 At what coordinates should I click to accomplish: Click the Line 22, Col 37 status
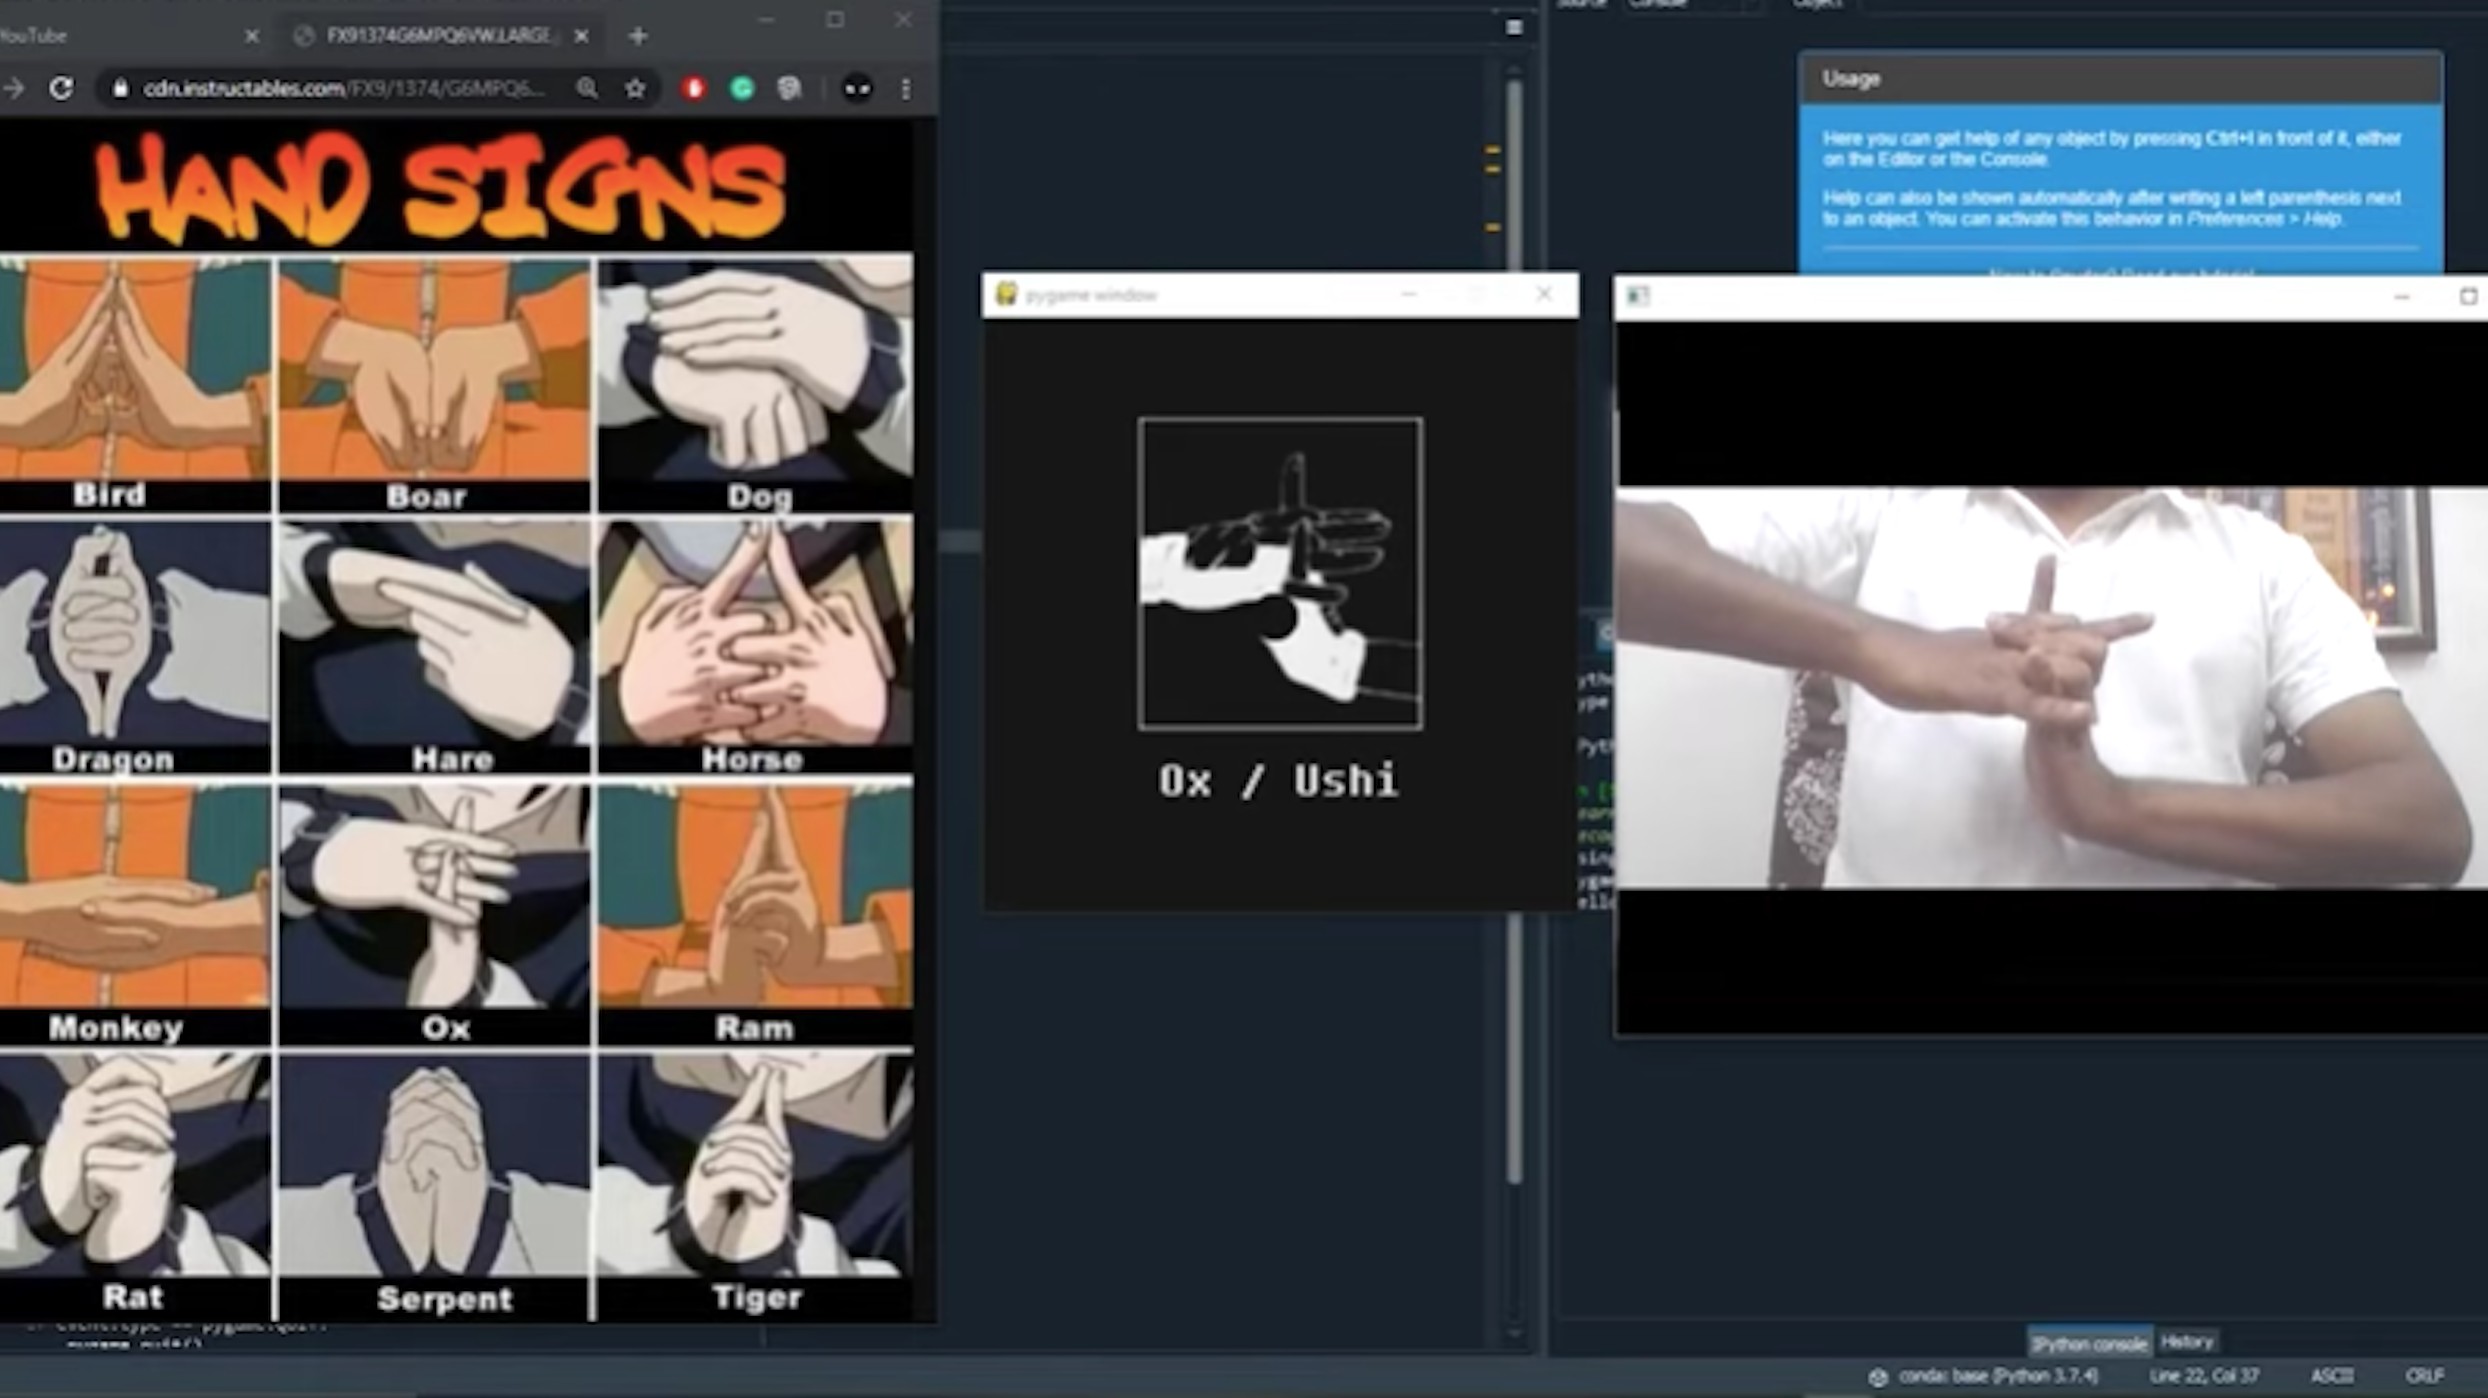tap(2204, 1376)
